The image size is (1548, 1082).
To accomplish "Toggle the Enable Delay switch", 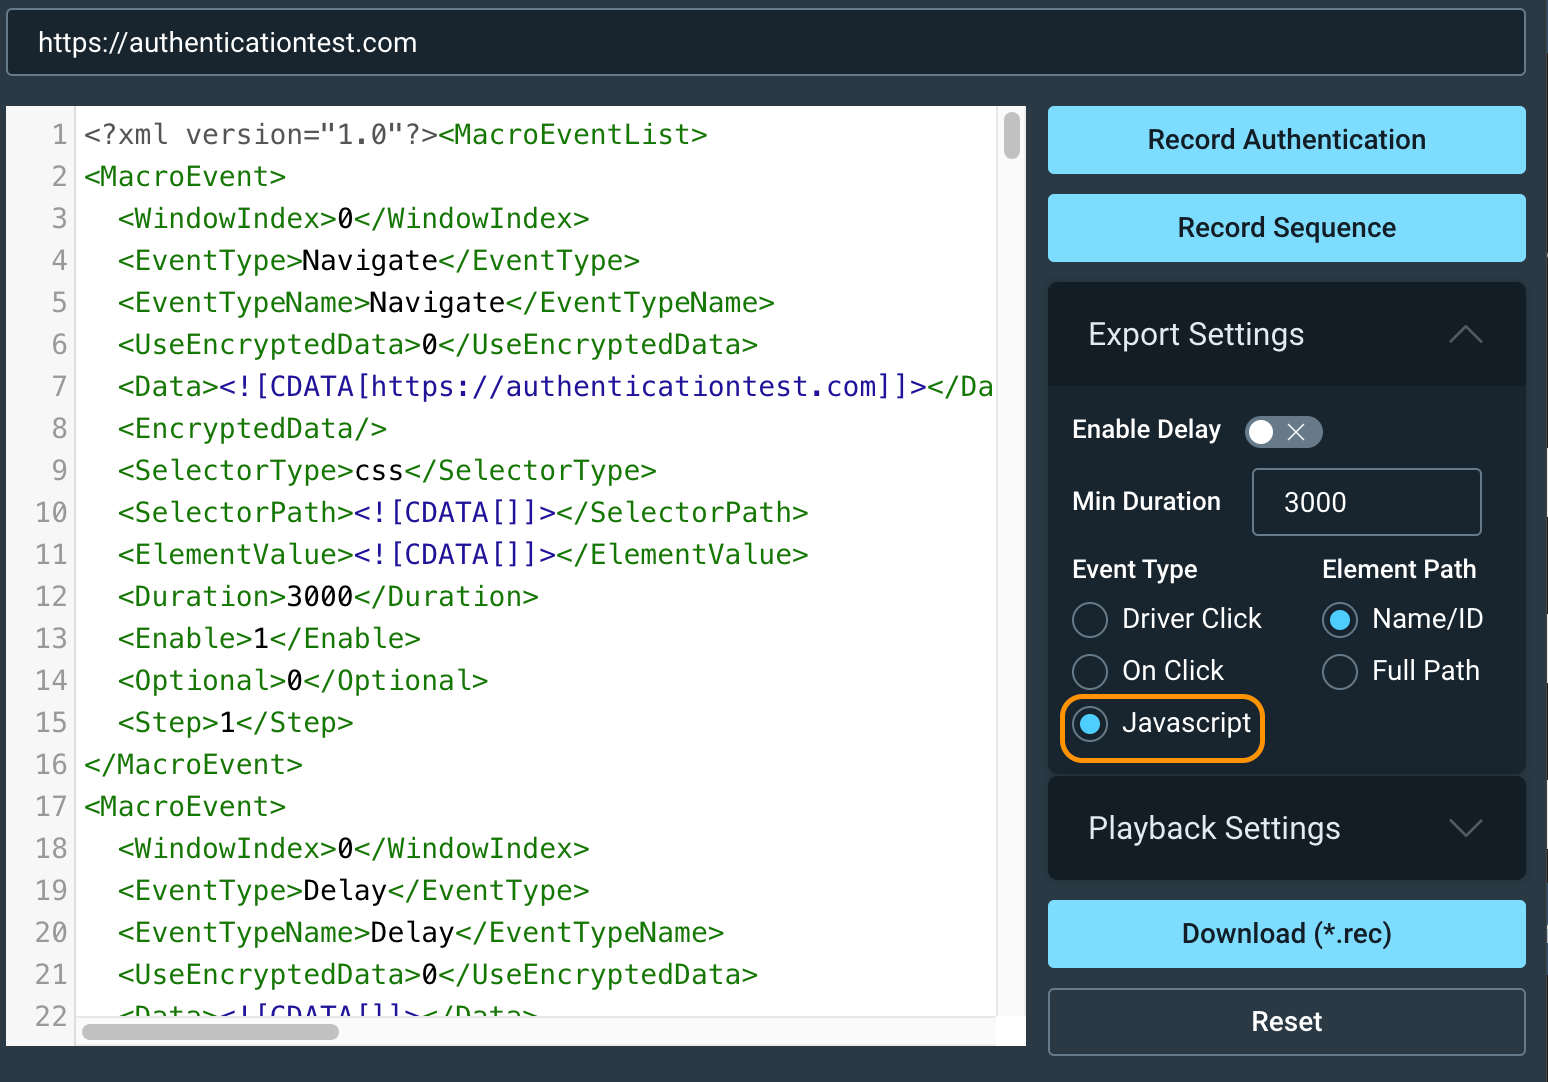I will (1283, 431).
